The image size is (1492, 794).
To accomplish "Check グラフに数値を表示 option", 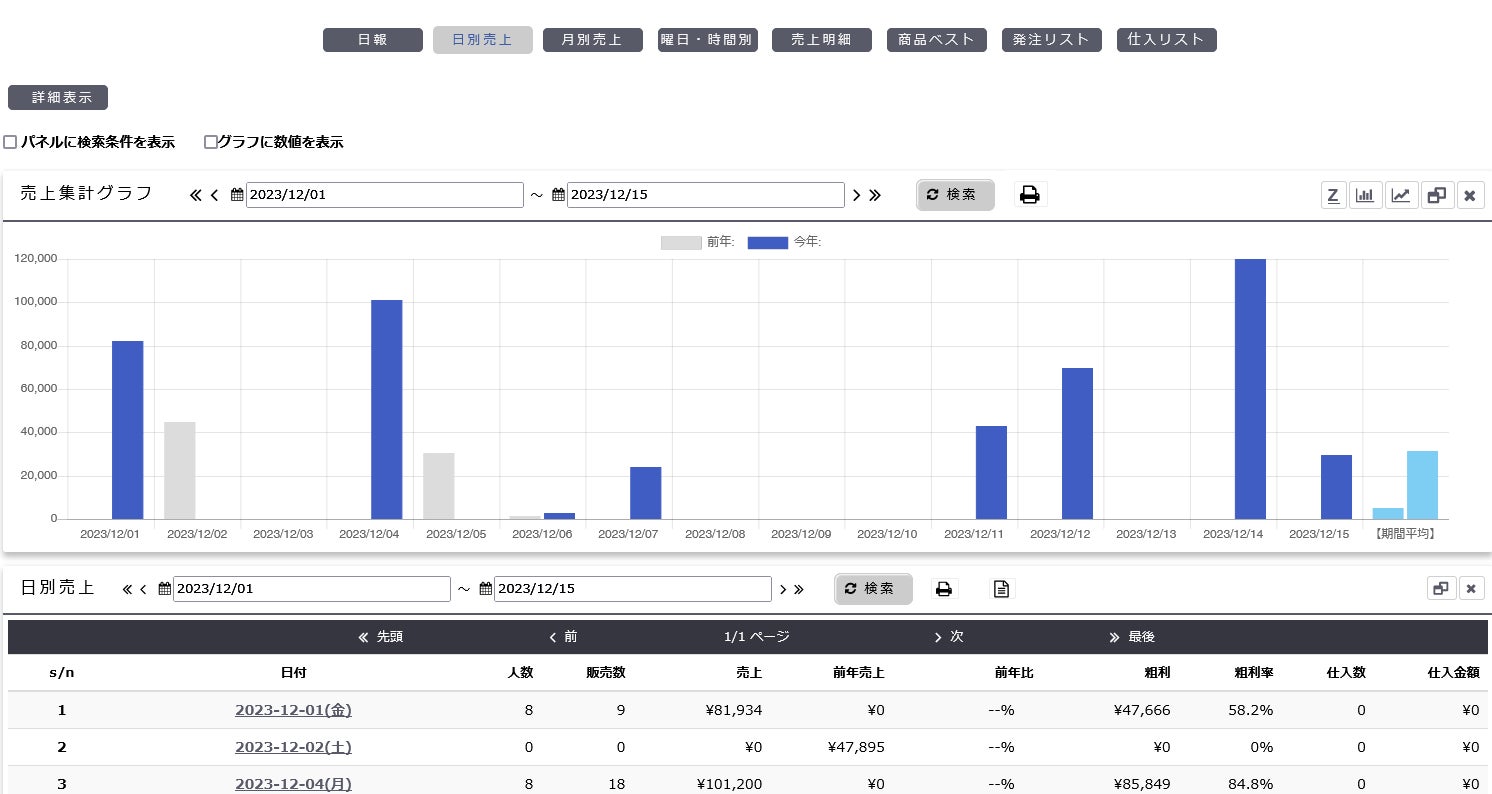I will (x=211, y=142).
